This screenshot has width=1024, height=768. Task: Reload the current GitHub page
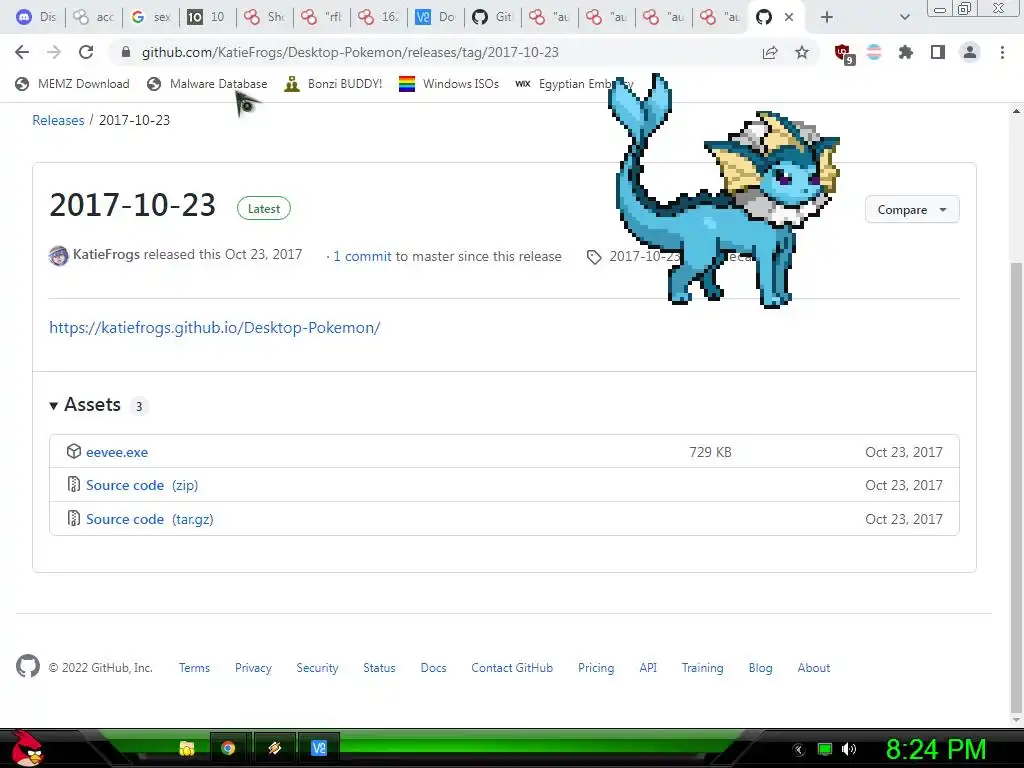(x=86, y=52)
